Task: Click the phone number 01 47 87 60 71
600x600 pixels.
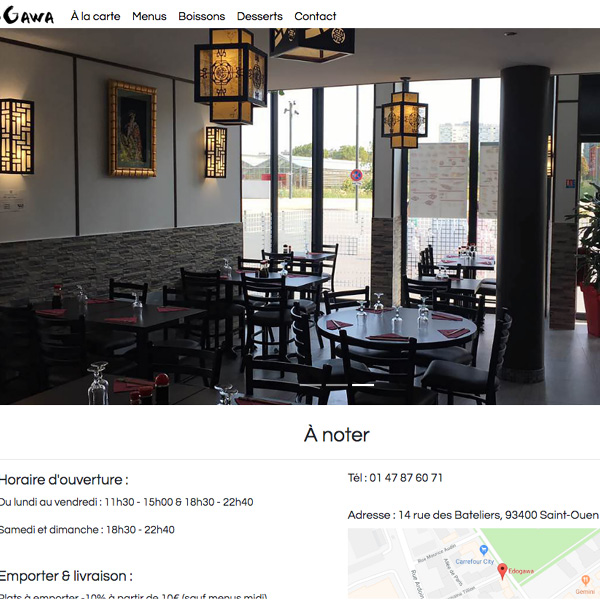Action: click(406, 478)
